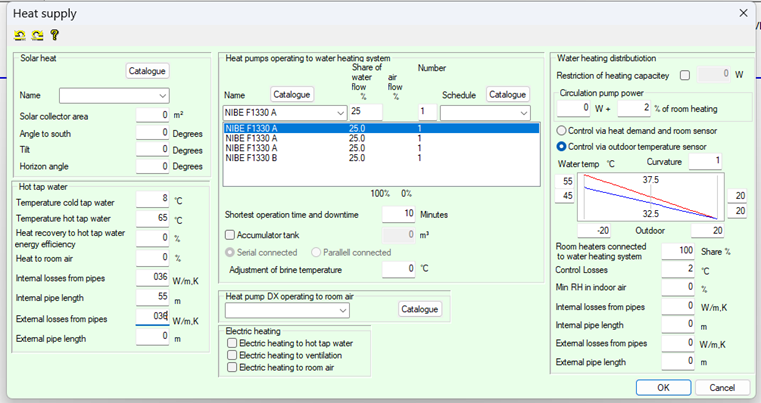Click the Internal pipe length field under Hot tap water
761x403 pixels.
point(153,298)
